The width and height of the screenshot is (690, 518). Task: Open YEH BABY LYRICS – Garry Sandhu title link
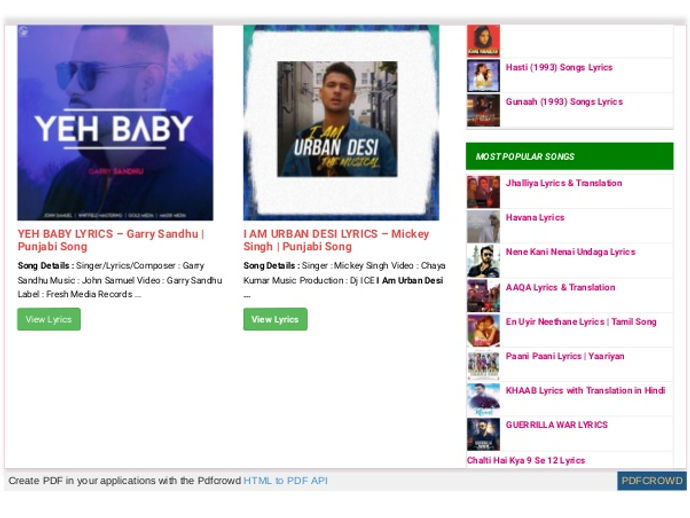(x=111, y=240)
